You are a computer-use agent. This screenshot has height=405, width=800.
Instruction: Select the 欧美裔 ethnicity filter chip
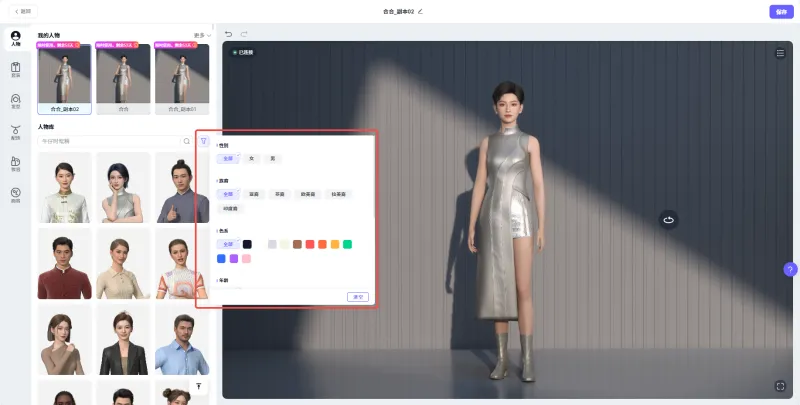tap(308, 194)
